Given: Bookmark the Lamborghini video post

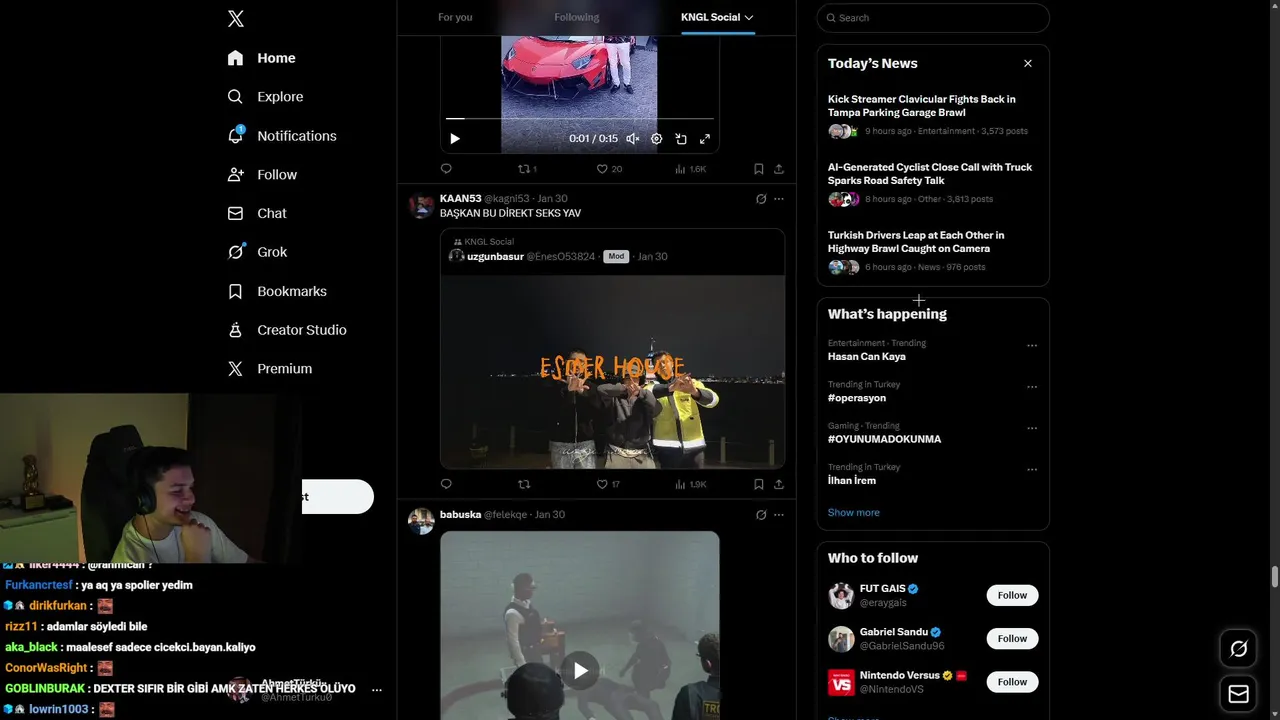Looking at the screenshot, I should click(x=759, y=169).
